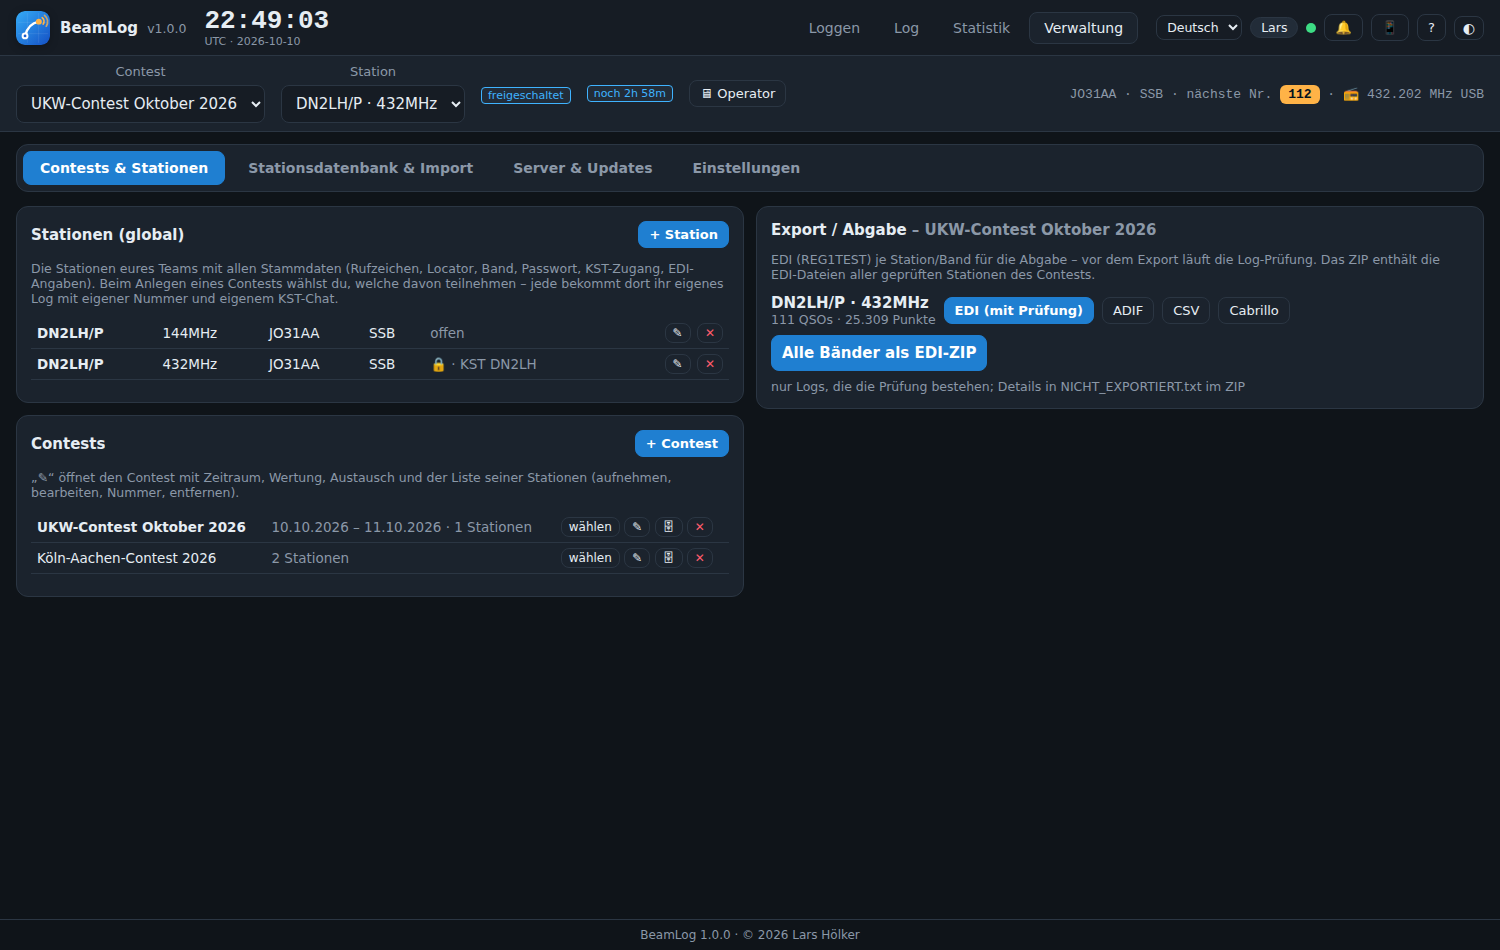Open archive icon for Köln-Aachen-Contest 2026
The image size is (1500, 950).
[x=669, y=558]
